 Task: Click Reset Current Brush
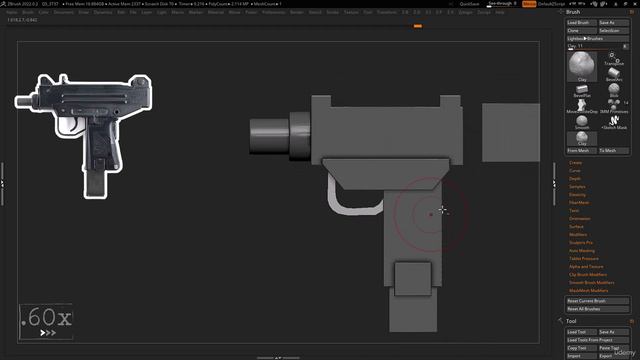pyautogui.click(x=598, y=301)
